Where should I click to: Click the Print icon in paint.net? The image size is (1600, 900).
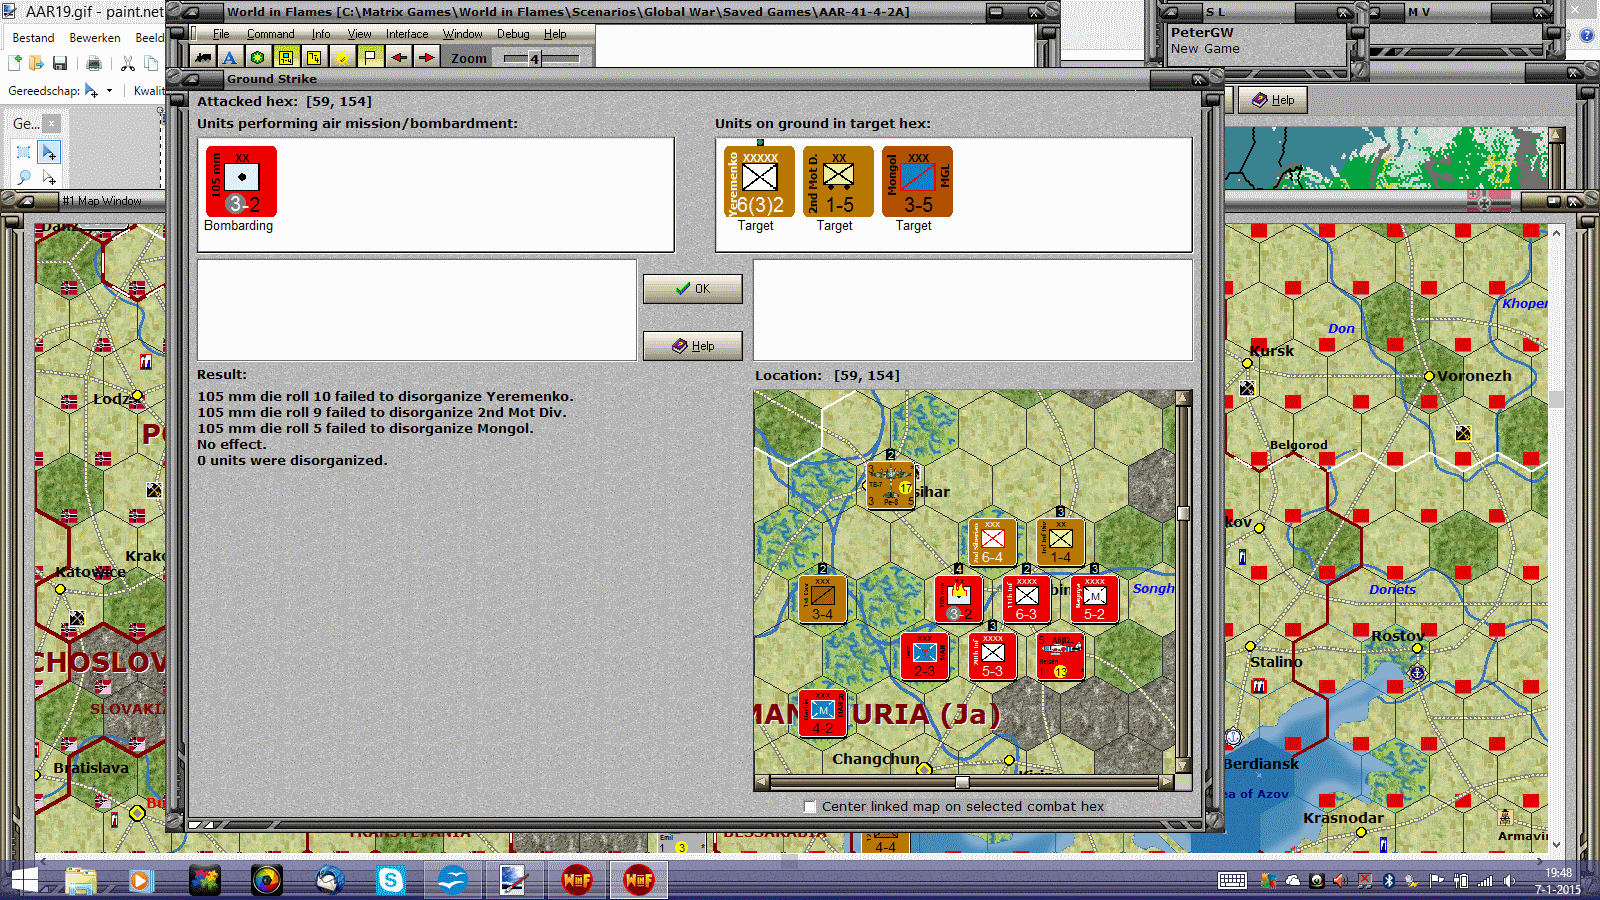point(94,63)
